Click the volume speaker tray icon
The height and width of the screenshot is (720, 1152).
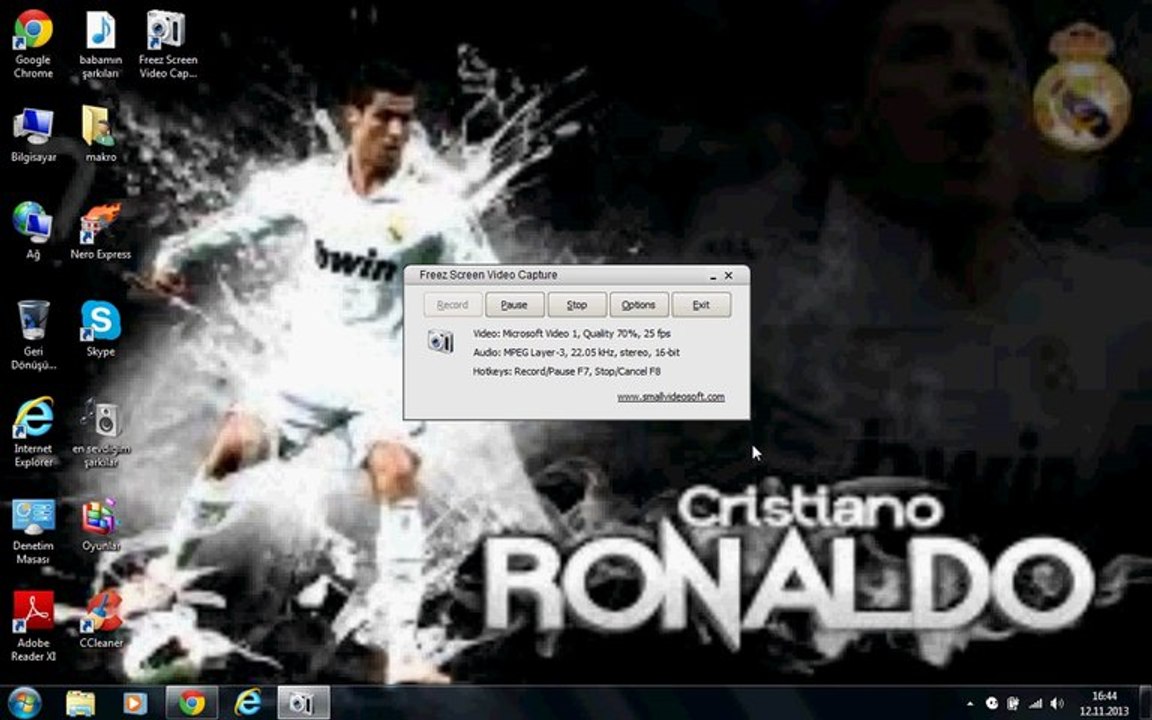pos(1056,704)
